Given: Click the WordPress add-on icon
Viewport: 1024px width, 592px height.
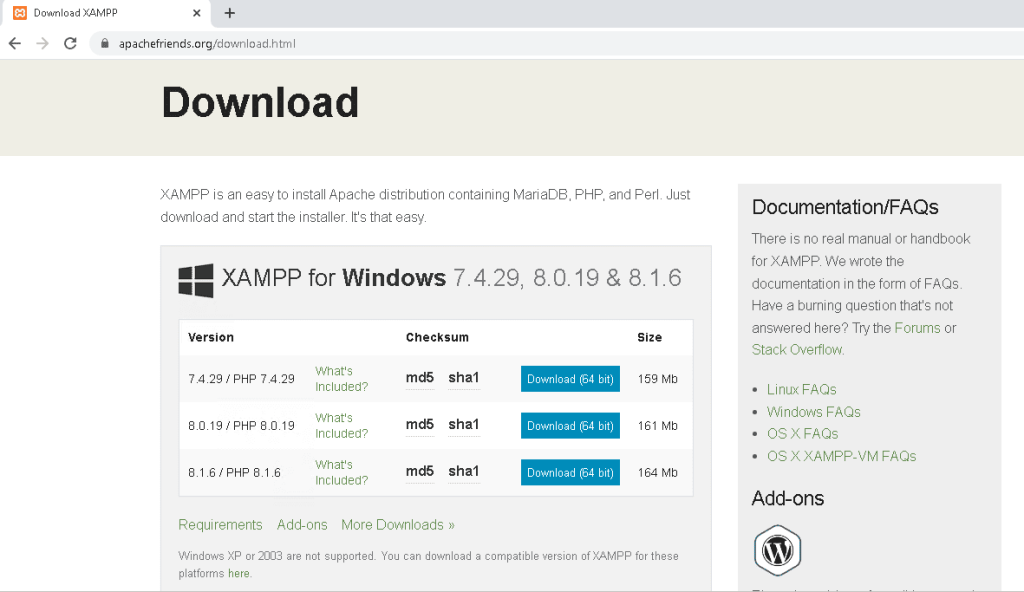Looking at the screenshot, I should (777, 550).
